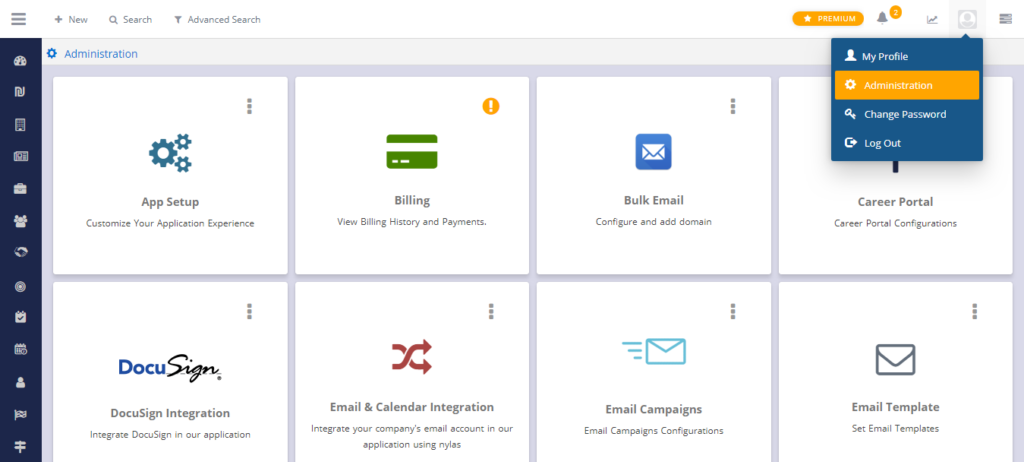Click the Premium badge button
The height and width of the screenshot is (462, 1024).
coord(827,19)
